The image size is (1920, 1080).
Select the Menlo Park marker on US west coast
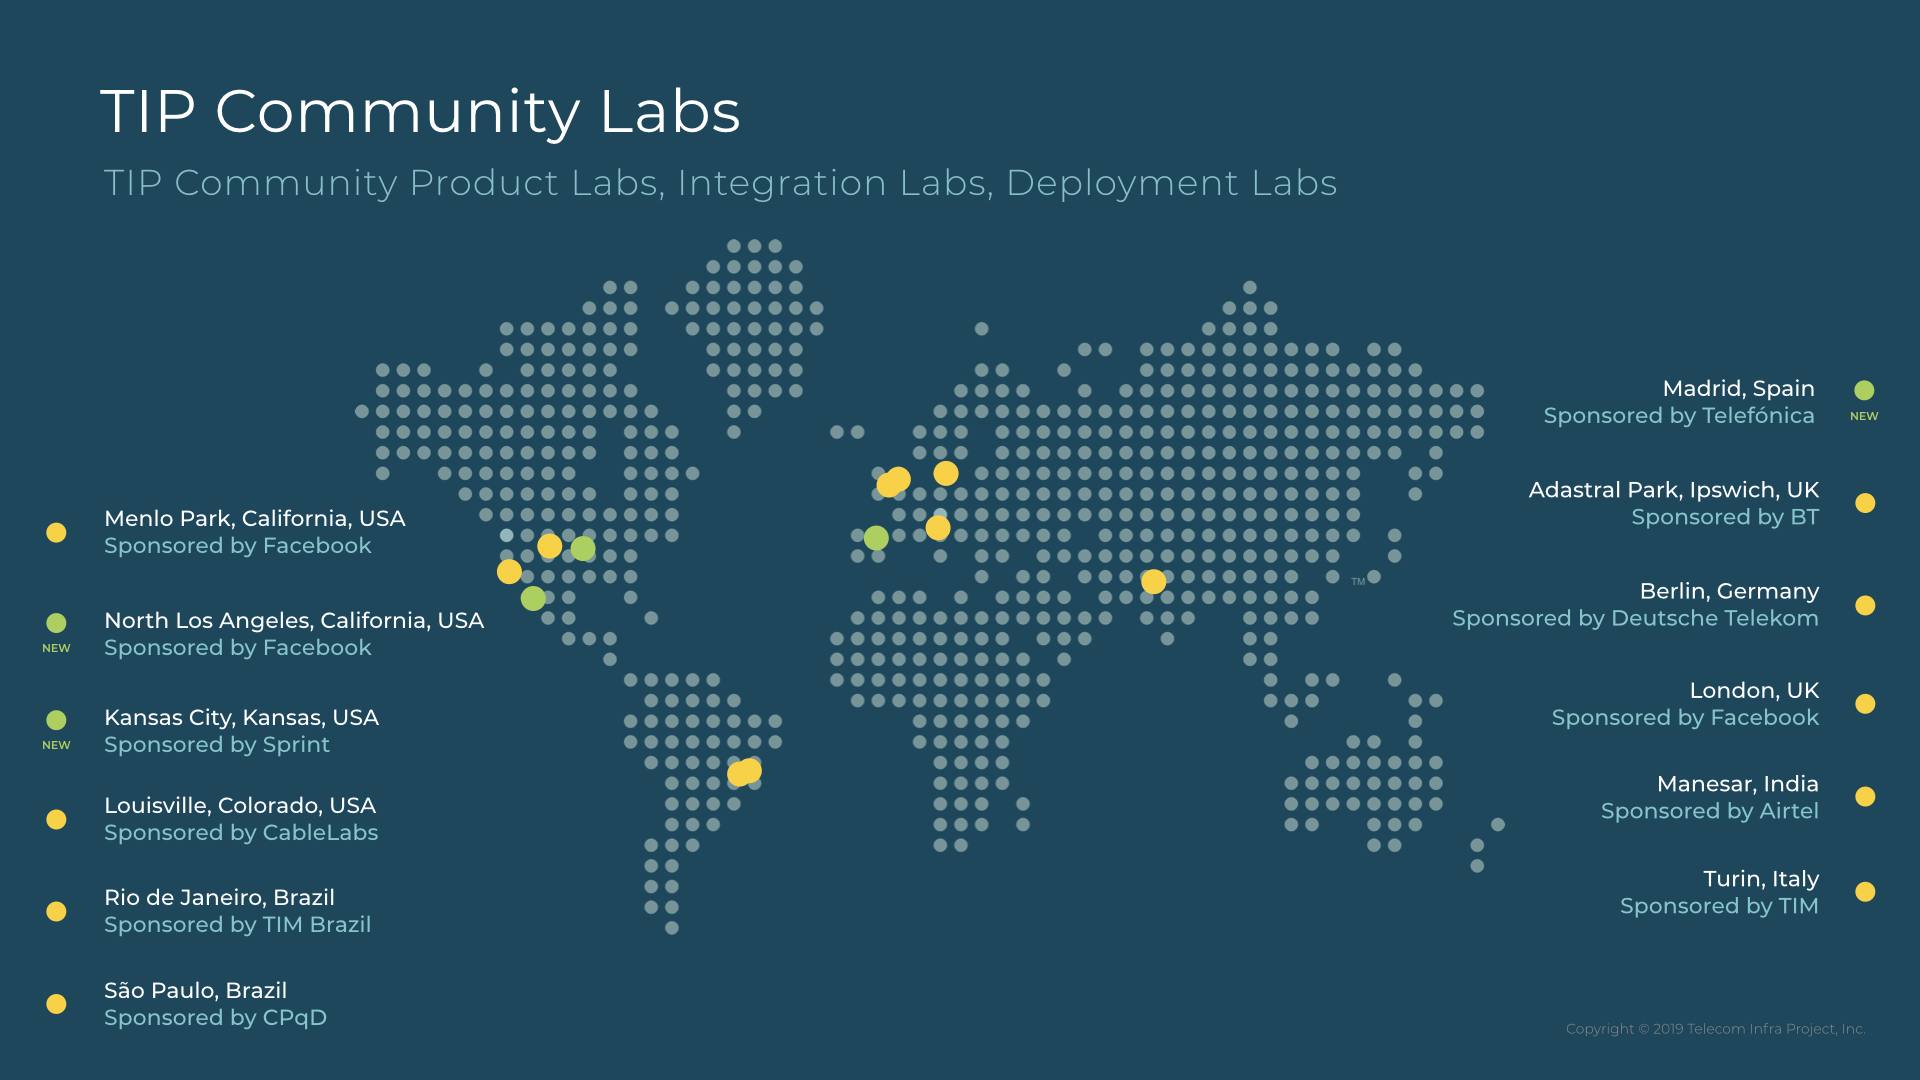tap(509, 572)
